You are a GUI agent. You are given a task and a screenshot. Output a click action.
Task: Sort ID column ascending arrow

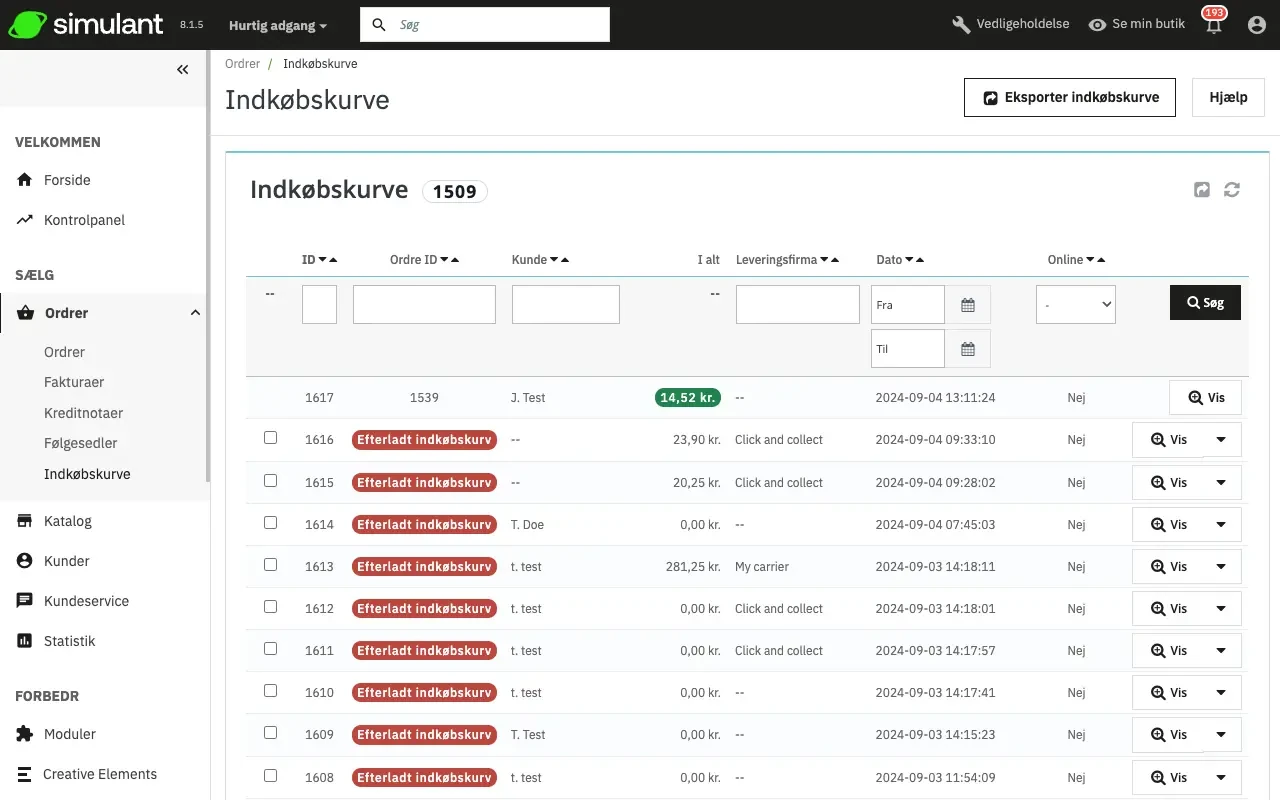click(333, 260)
